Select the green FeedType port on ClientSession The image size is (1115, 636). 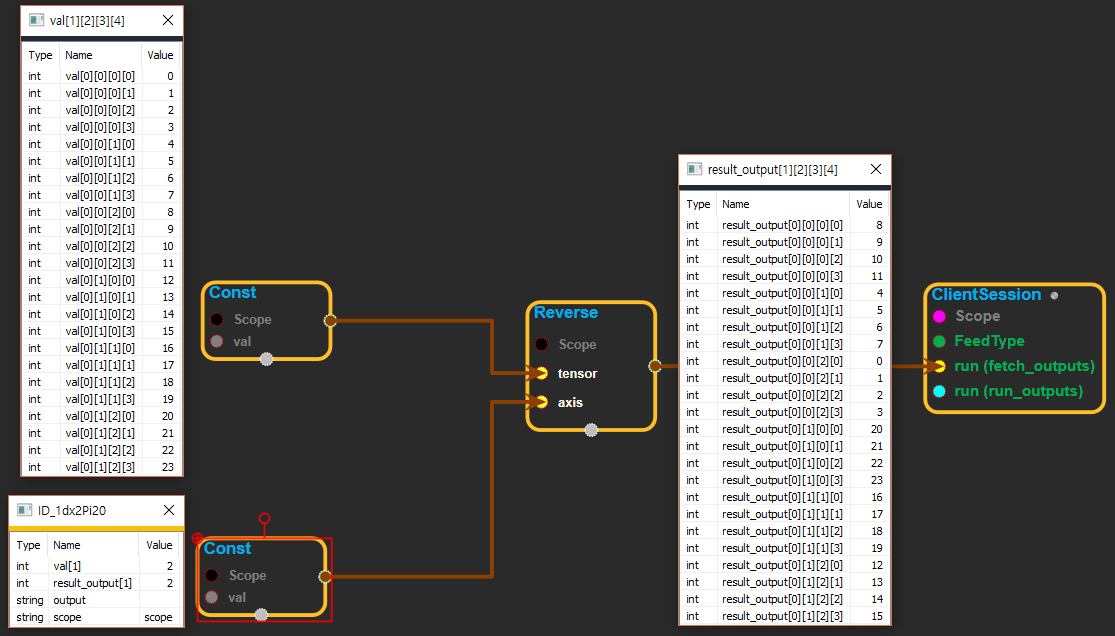pos(939,341)
